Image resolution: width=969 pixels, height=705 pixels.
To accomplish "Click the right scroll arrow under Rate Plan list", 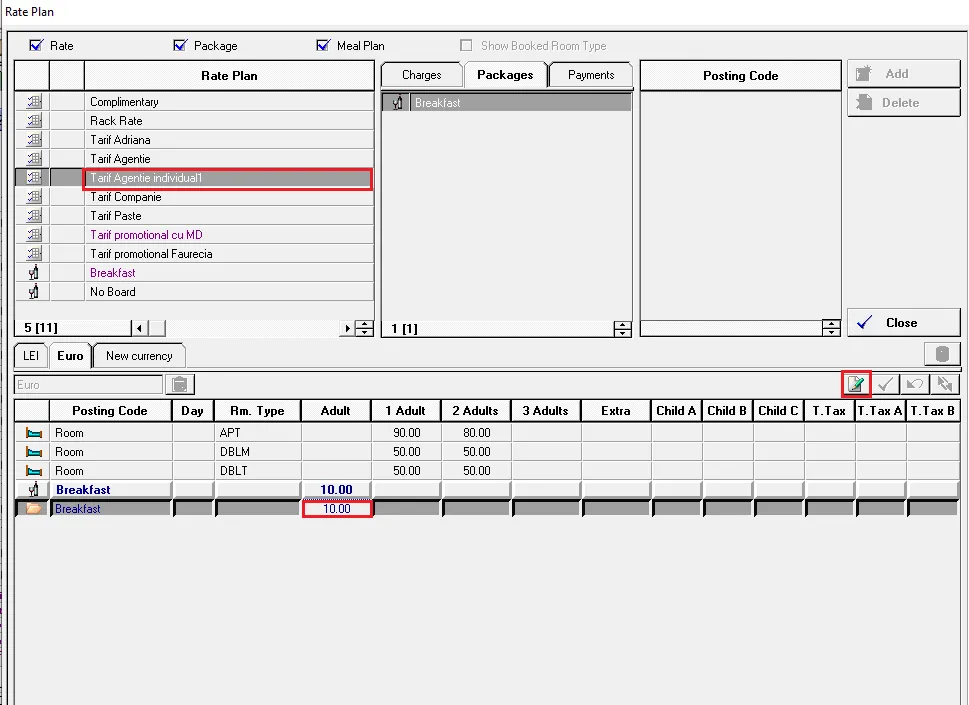I will coord(347,328).
